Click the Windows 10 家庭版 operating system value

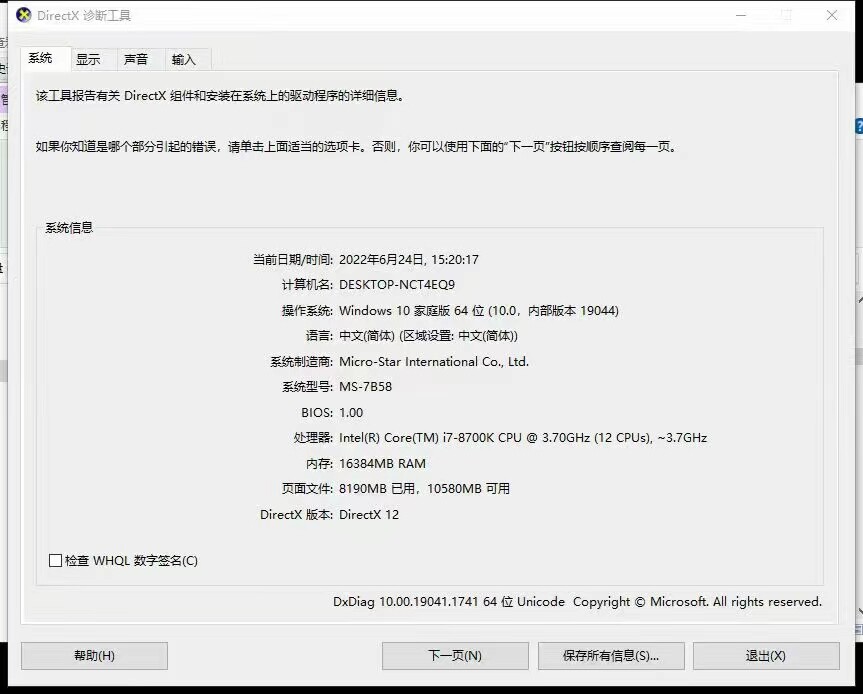point(479,311)
